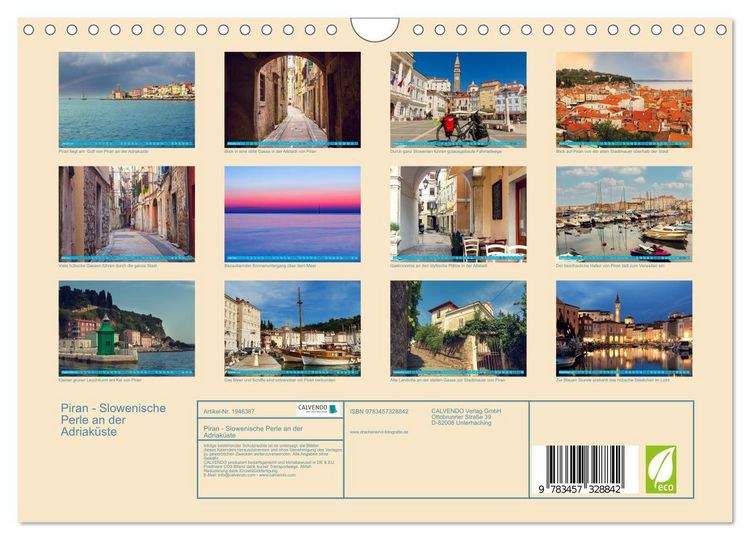Click the CALVENDO logo

[317, 409]
